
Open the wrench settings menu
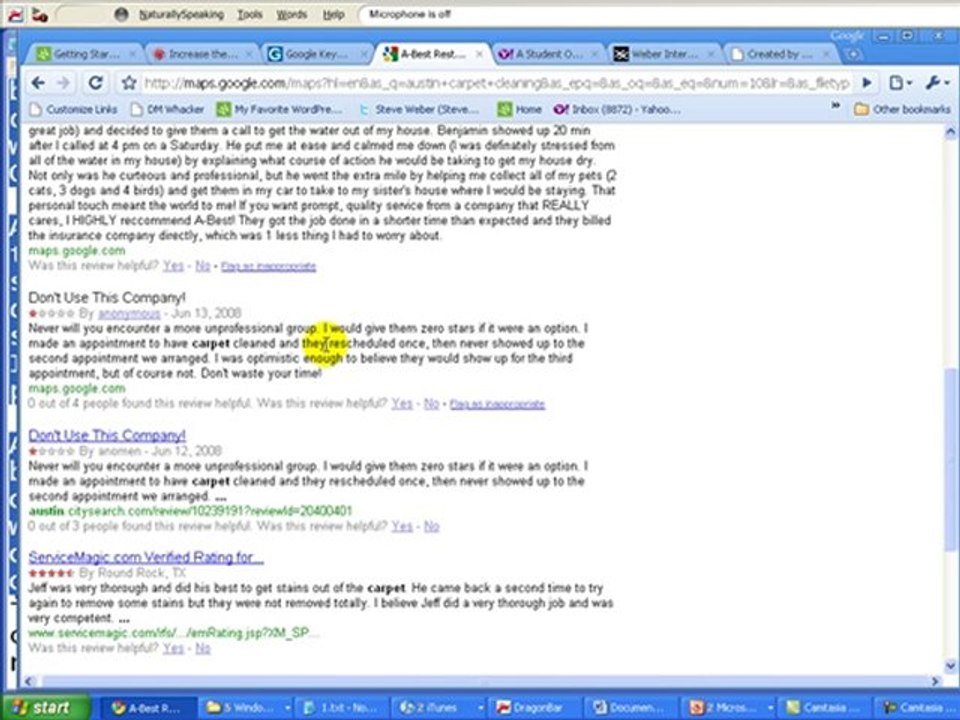936,83
